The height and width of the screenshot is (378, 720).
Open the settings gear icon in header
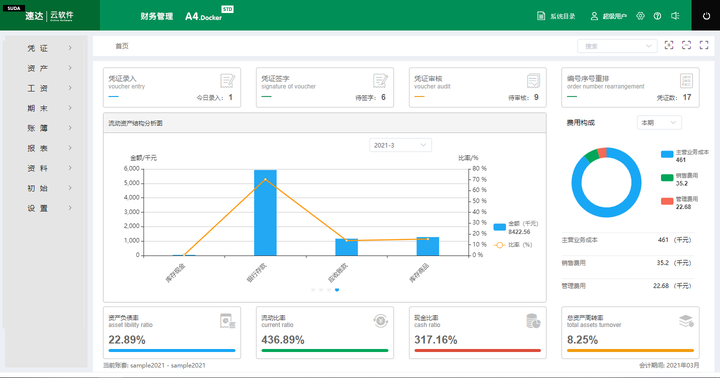(x=641, y=16)
